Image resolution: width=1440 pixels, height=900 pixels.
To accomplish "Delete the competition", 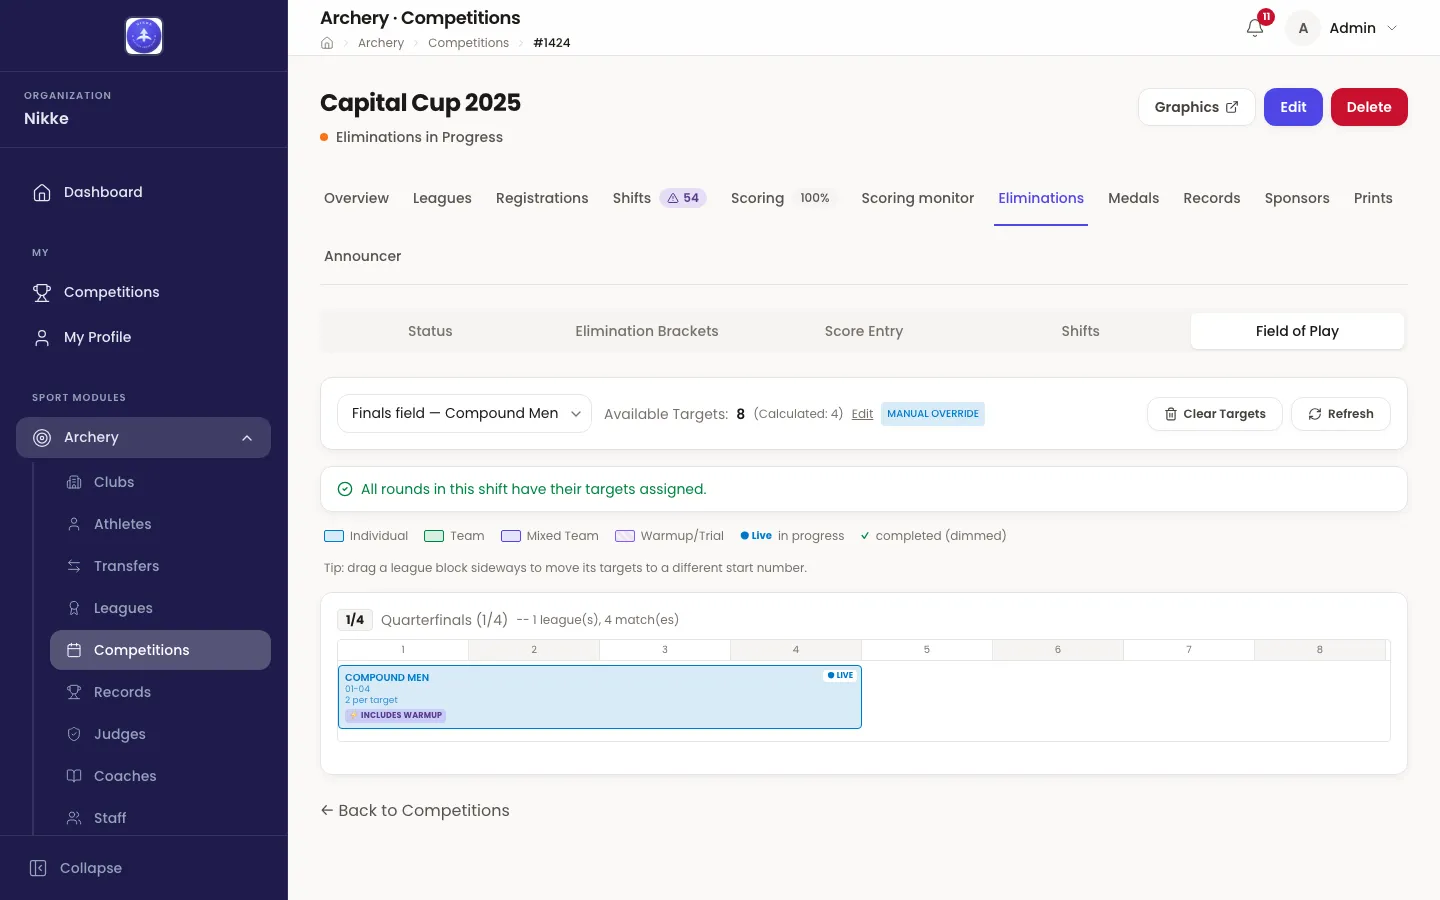I will [1369, 107].
